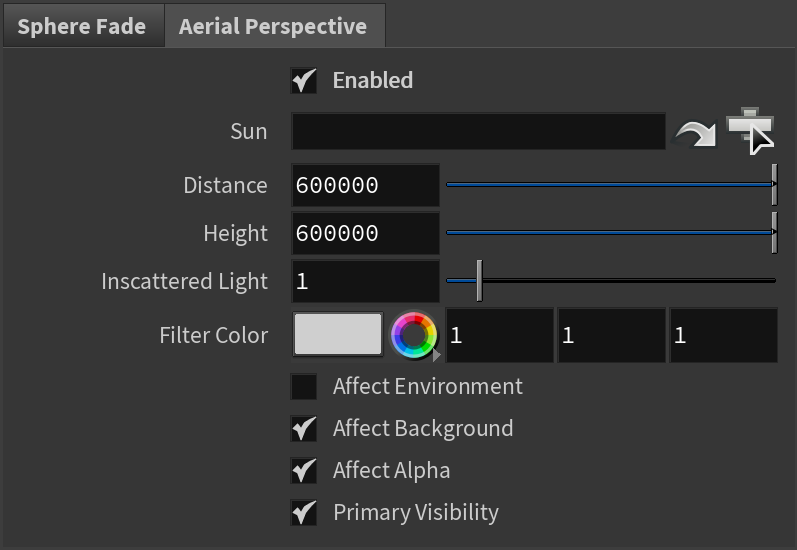The width and height of the screenshot is (797, 550).
Task: Open the node chooser icon for Sun
Action: pyautogui.click(x=751, y=131)
